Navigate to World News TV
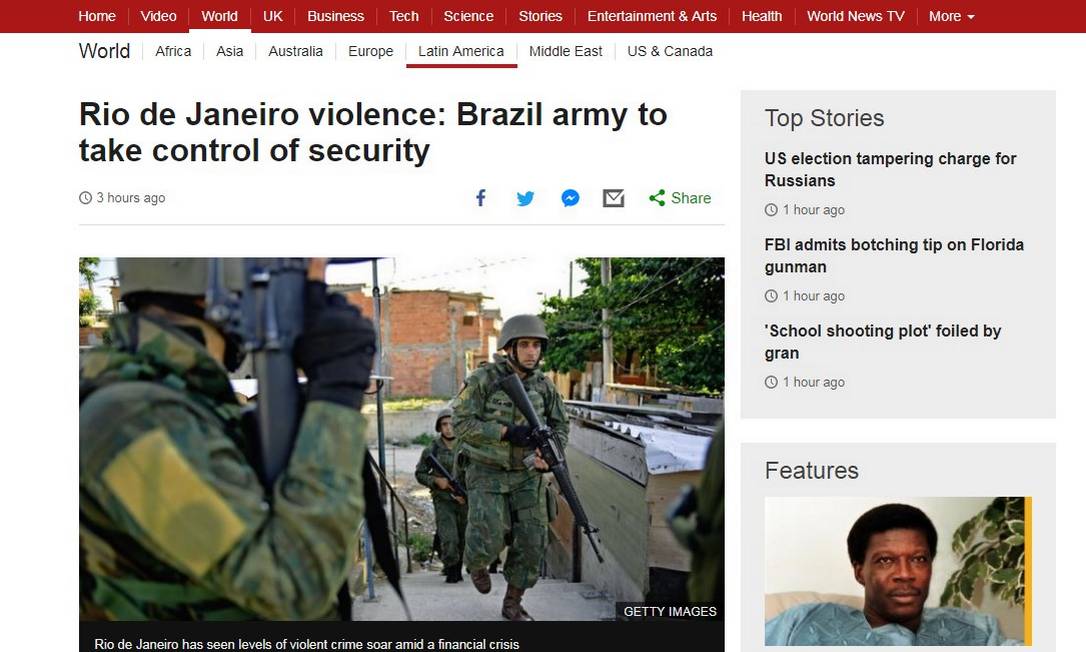 [855, 16]
